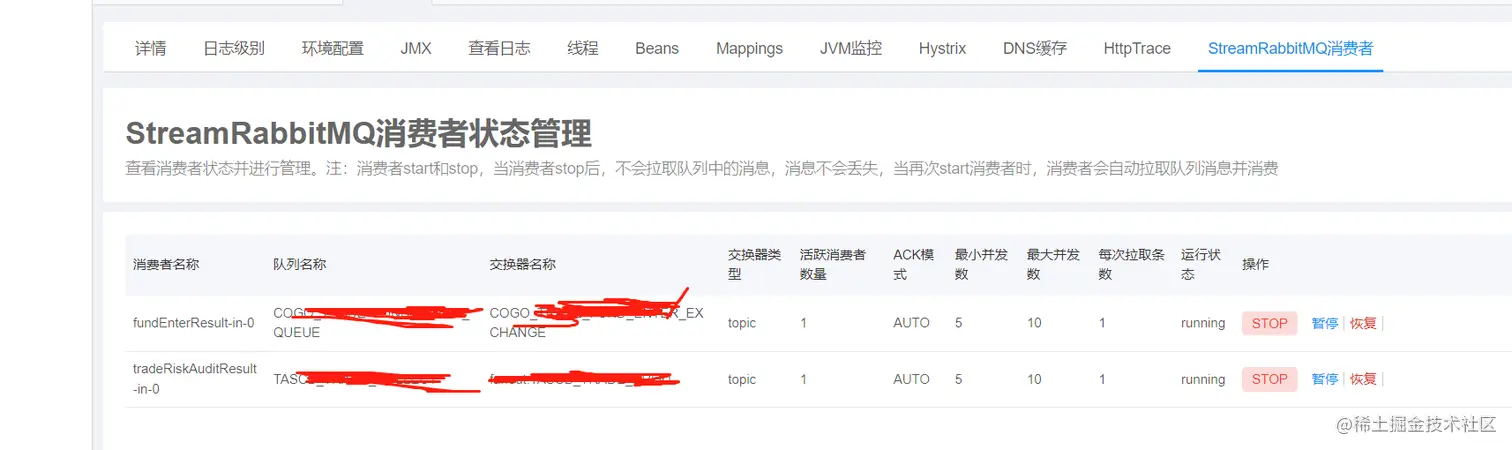Select the StreamRabbitMQ消费者 tab
1512x450 pixels.
coord(1290,48)
